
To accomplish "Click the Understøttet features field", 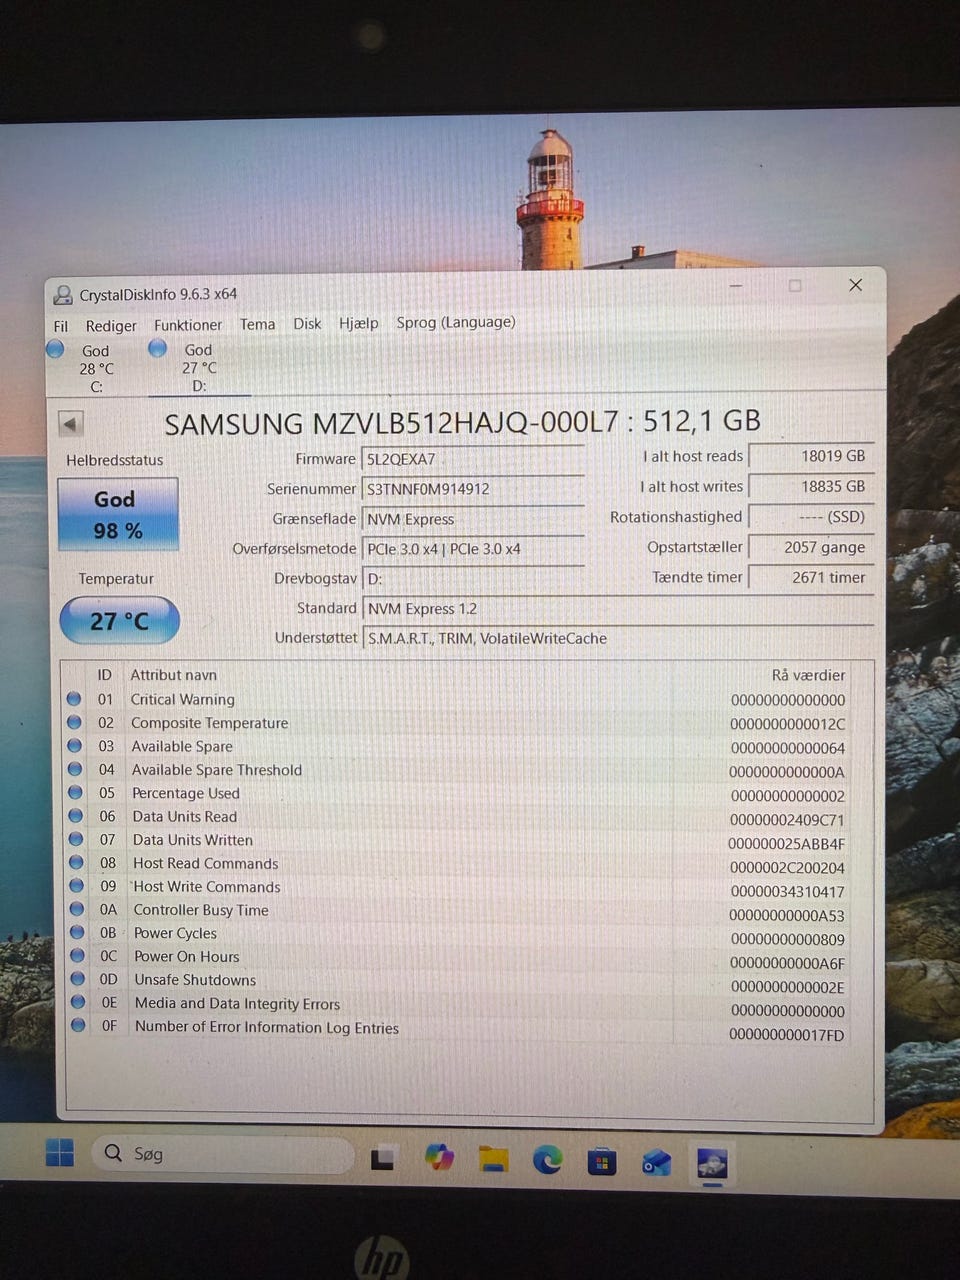I will [618, 638].
